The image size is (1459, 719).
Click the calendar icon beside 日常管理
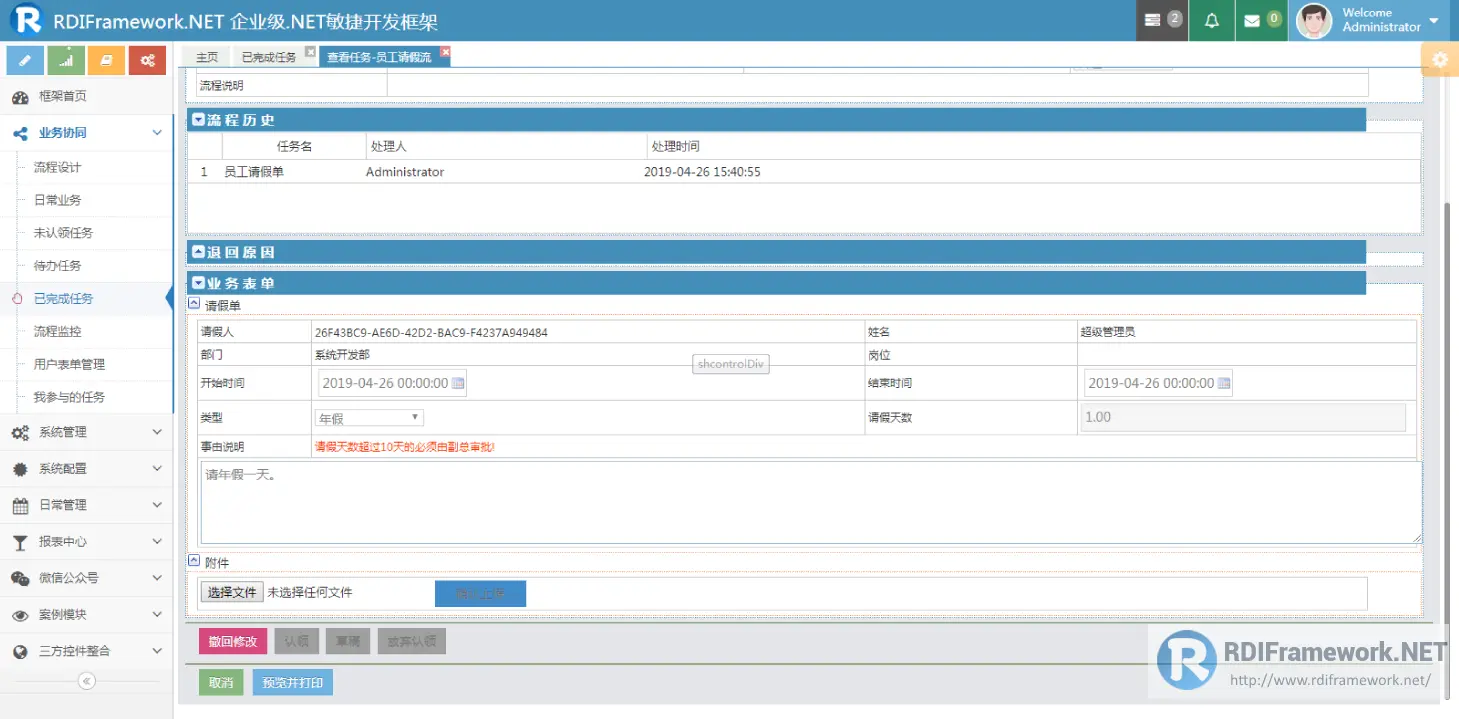(20, 505)
